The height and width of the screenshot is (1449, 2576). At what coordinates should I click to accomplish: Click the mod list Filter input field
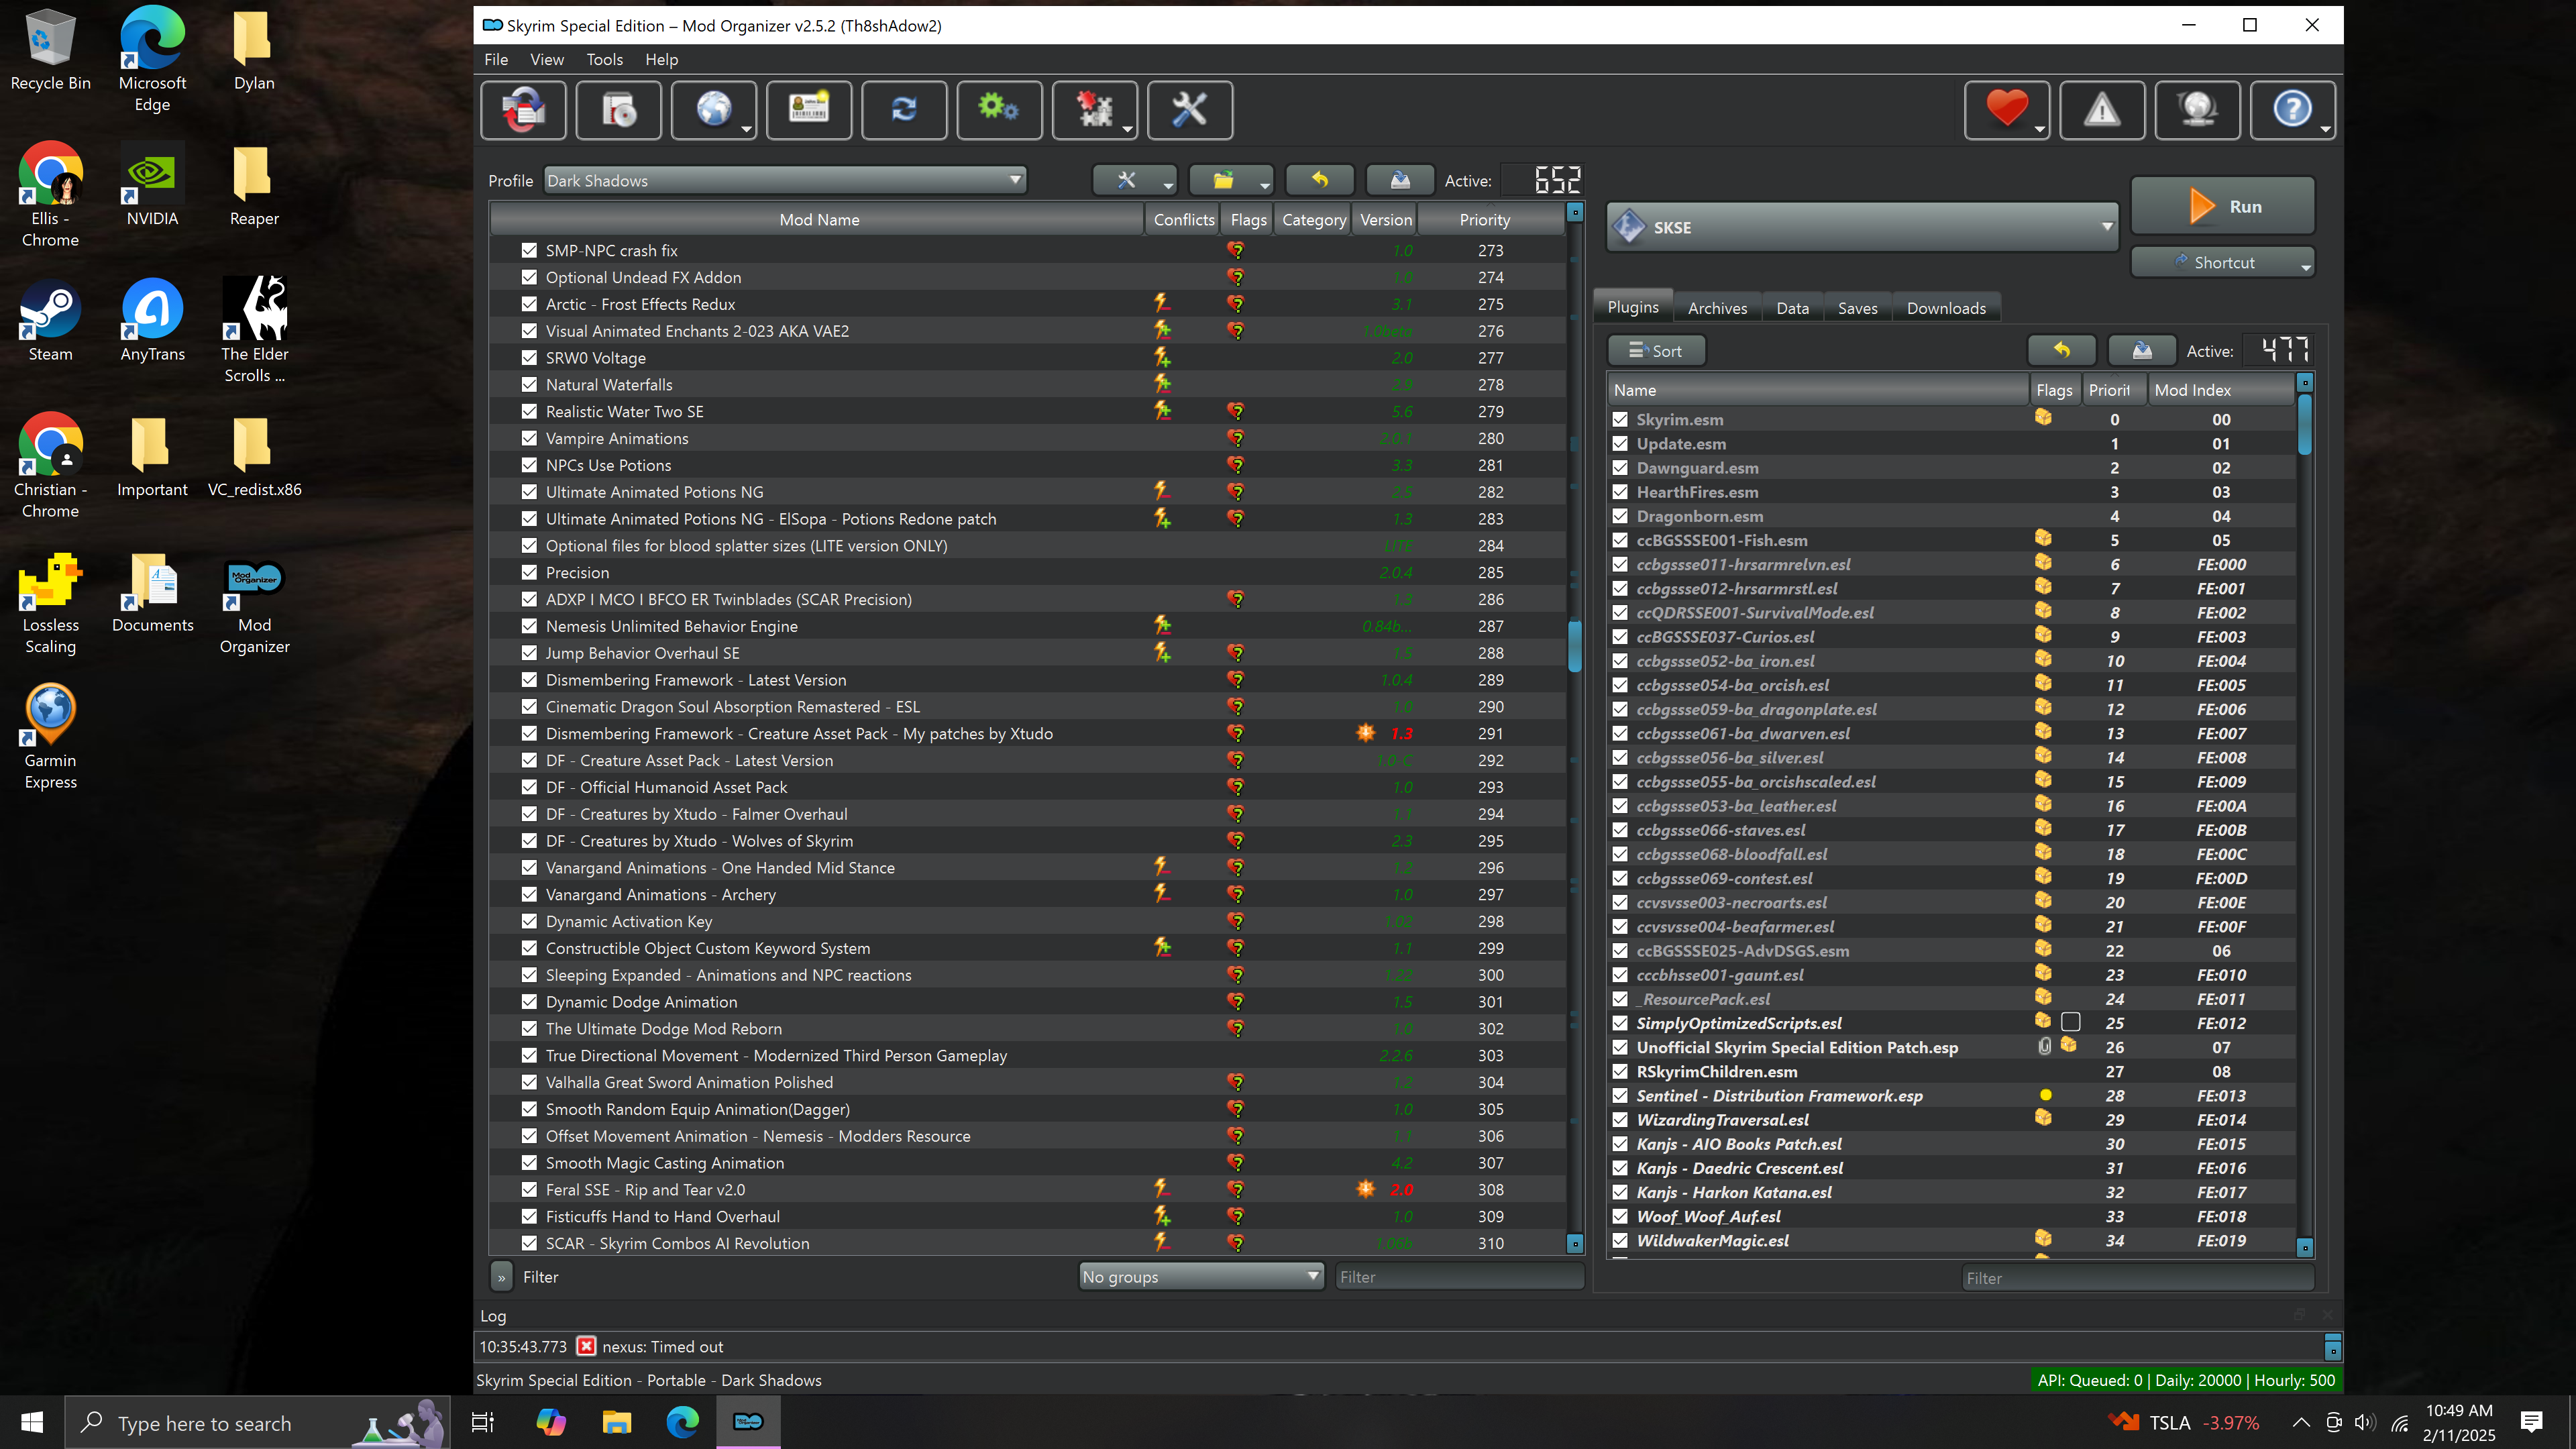click(x=1459, y=1276)
